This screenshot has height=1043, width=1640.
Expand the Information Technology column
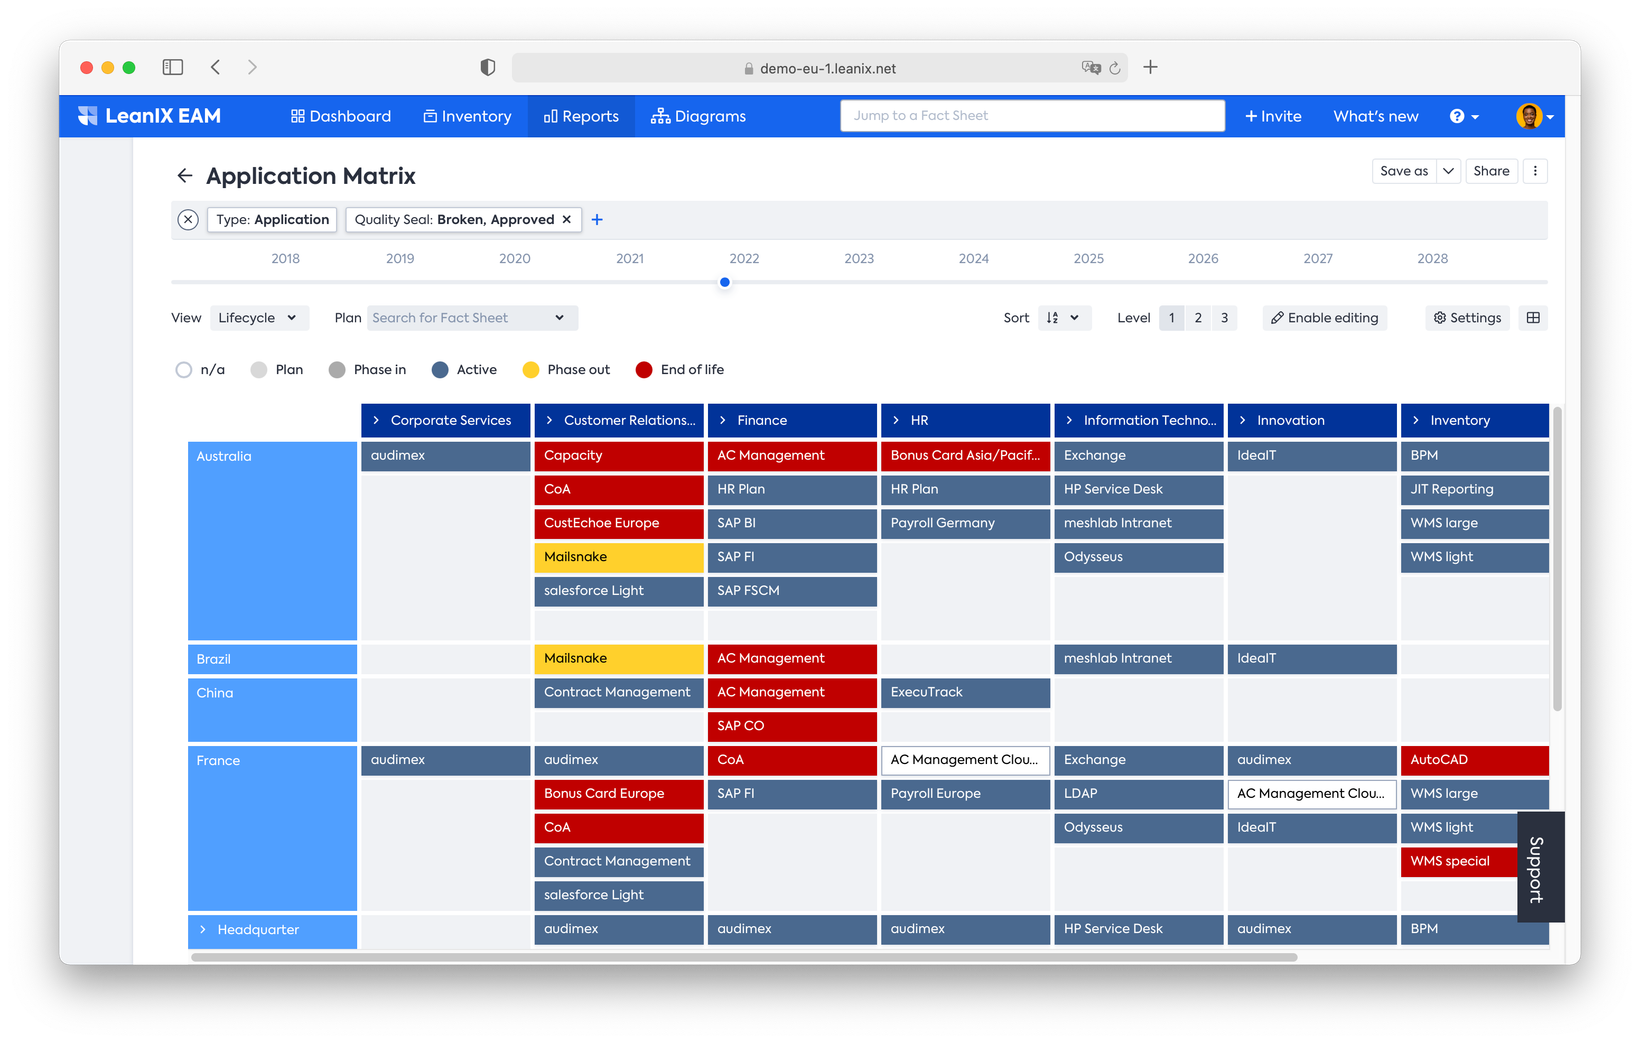[1069, 421]
